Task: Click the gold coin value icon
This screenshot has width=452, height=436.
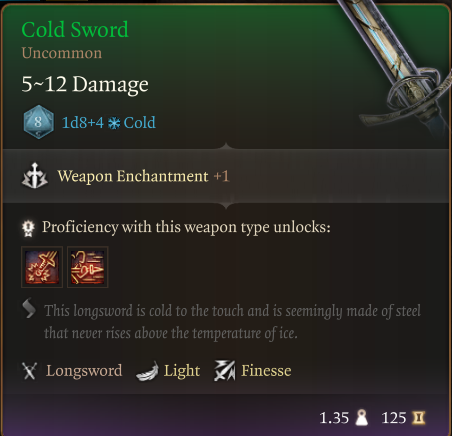Action: (419, 418)
